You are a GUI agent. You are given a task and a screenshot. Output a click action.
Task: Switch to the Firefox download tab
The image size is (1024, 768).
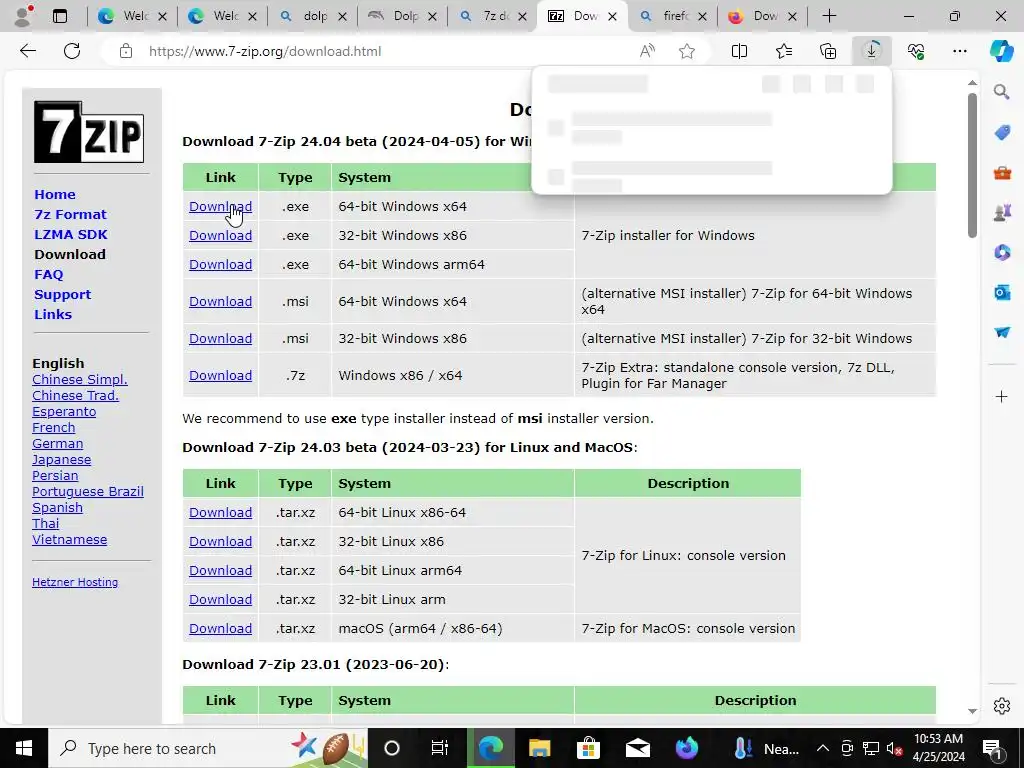[x=762, y=16]
